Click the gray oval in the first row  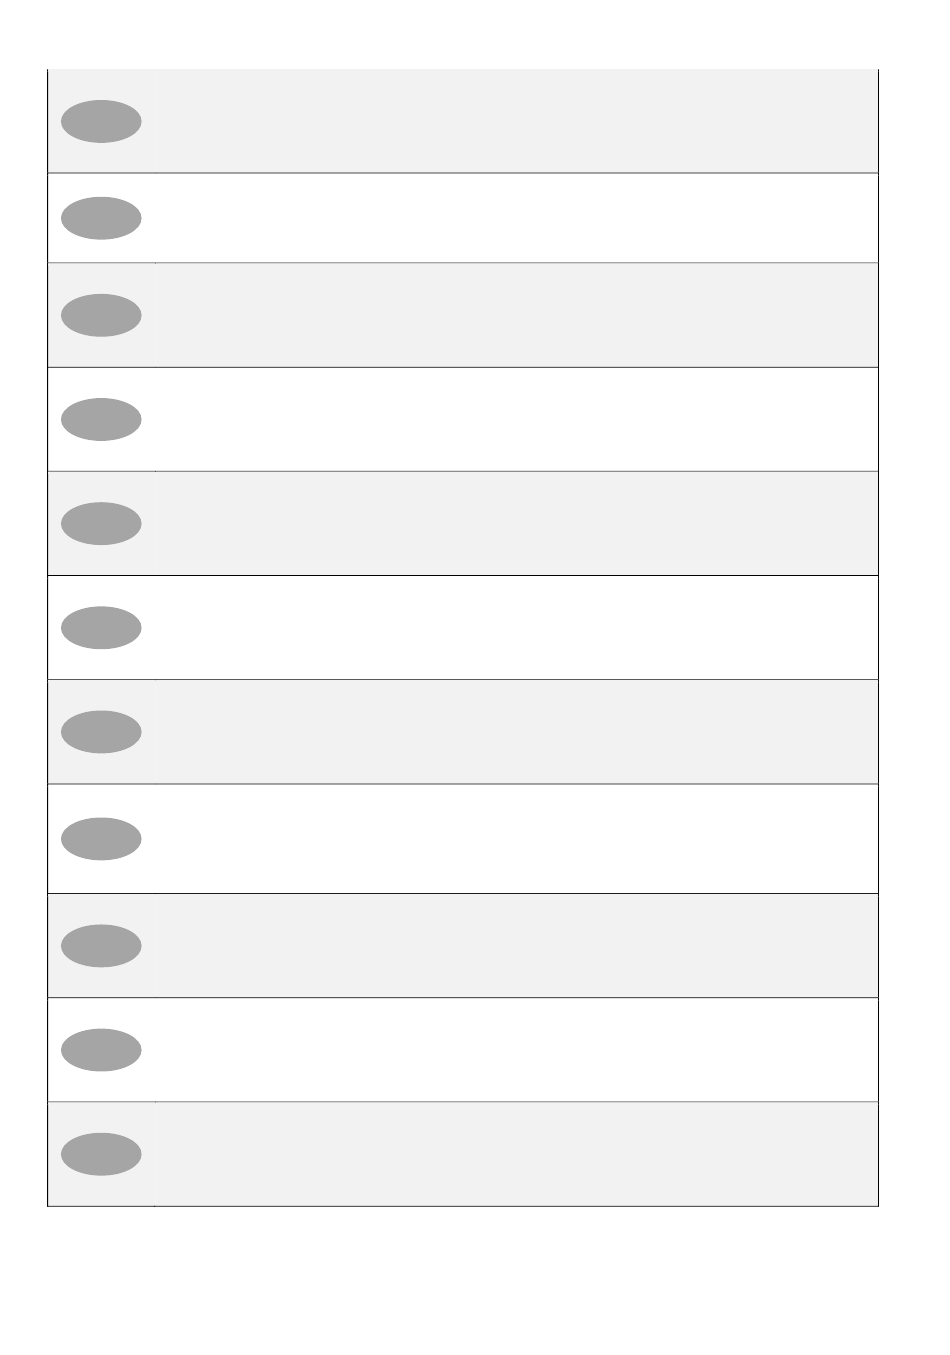coord(101,122)
